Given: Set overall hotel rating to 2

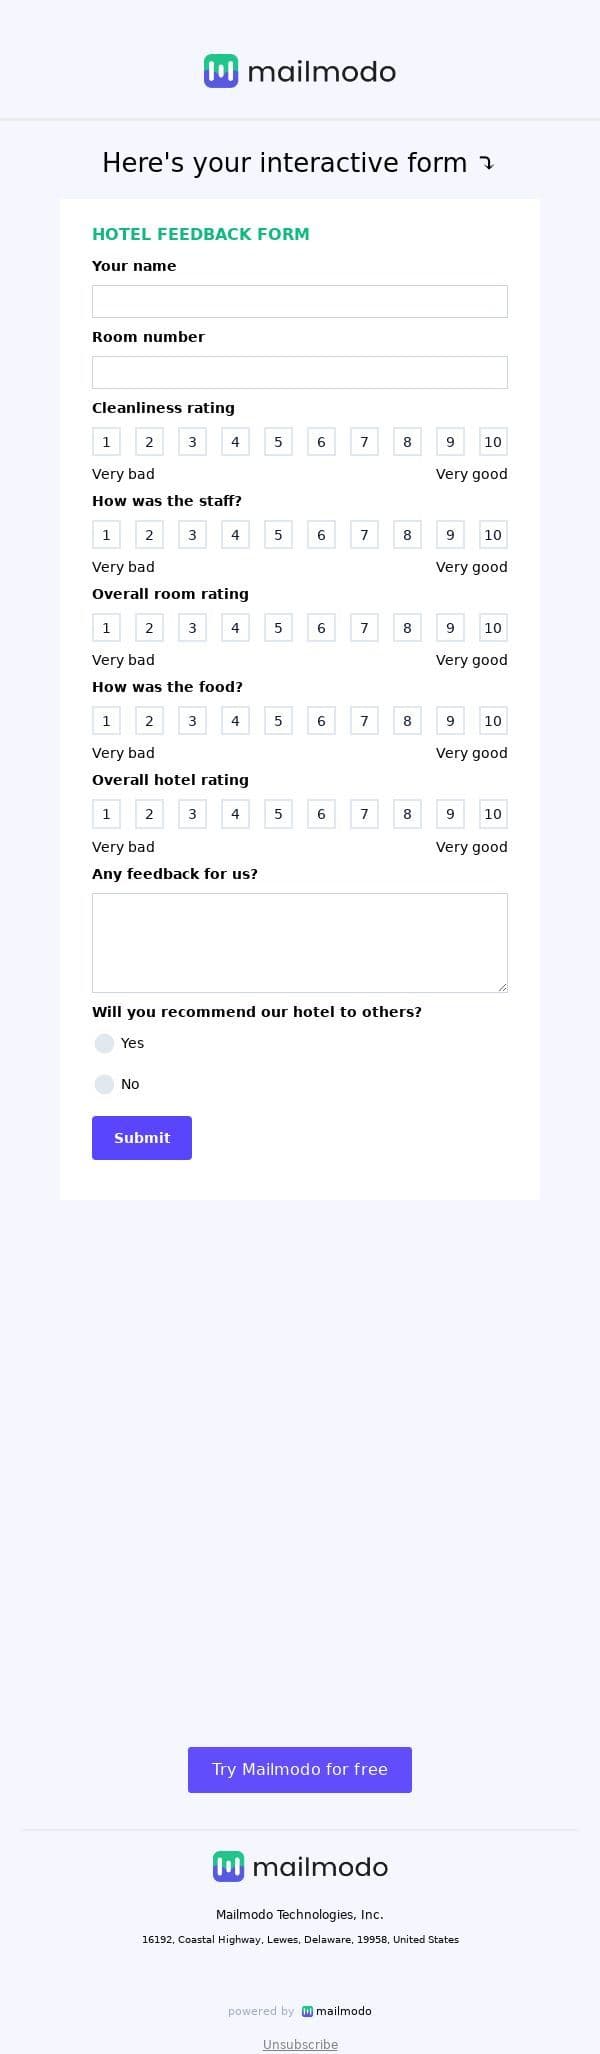Looking at the screenshot, I should coord(149,814).
